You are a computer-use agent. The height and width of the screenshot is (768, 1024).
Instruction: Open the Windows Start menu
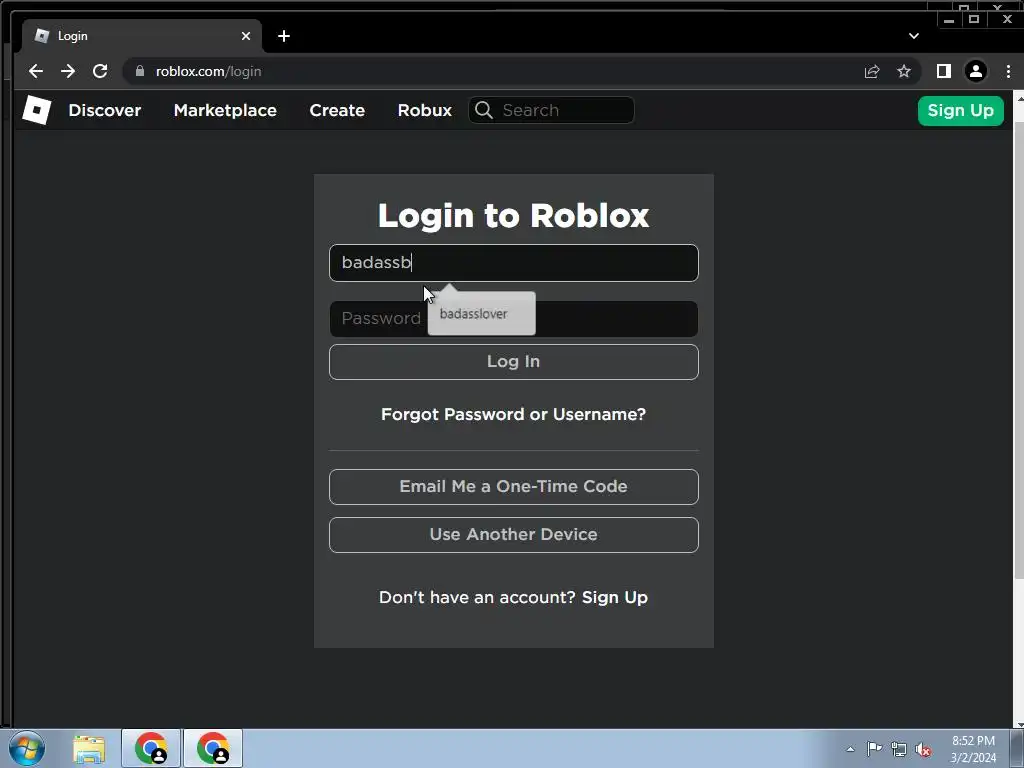click(x=27, y=748)
